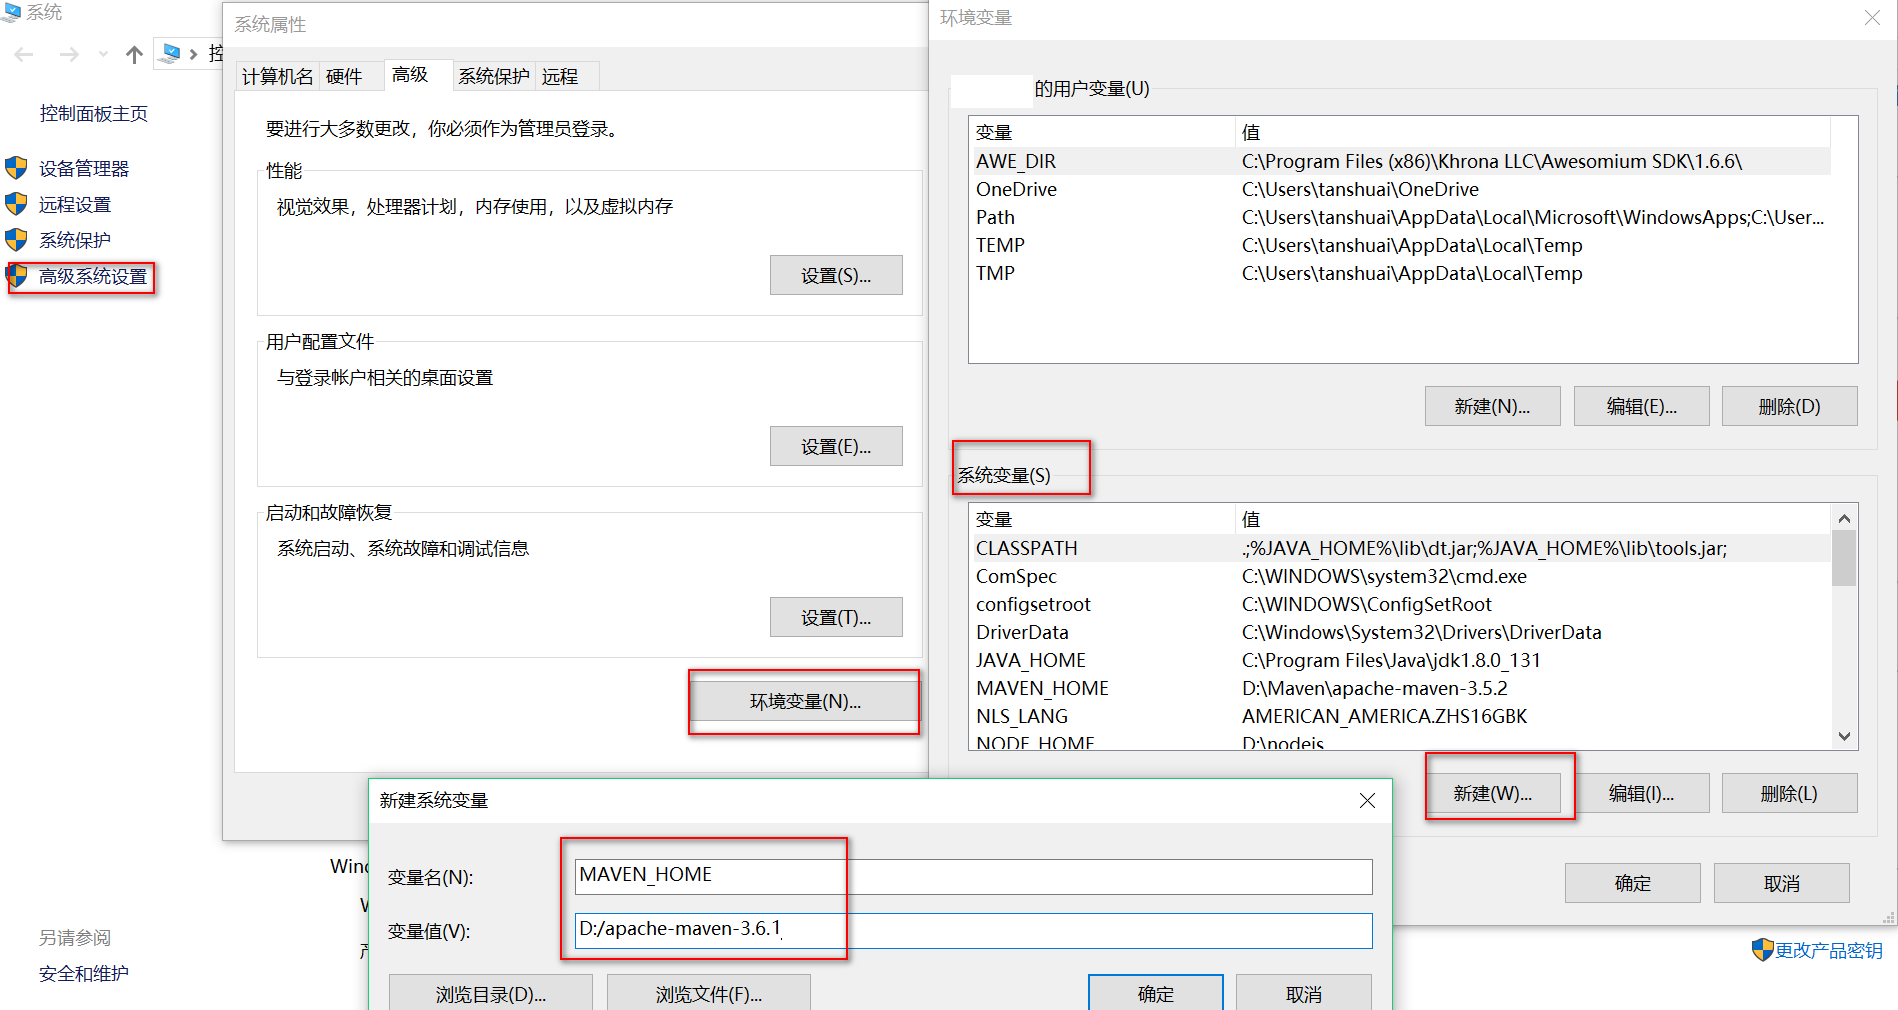Click the 变量名(N) input field
1898x1010 pixels.
tap(973, 876)
